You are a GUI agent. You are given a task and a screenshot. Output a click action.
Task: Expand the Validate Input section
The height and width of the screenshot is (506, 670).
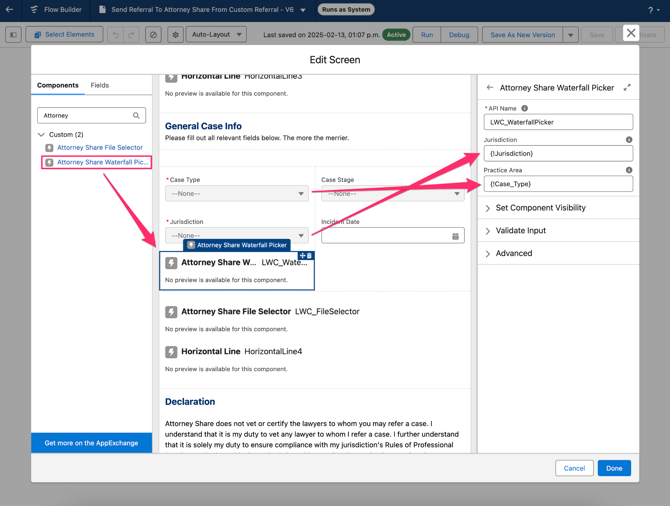click(x=520, y=231)
